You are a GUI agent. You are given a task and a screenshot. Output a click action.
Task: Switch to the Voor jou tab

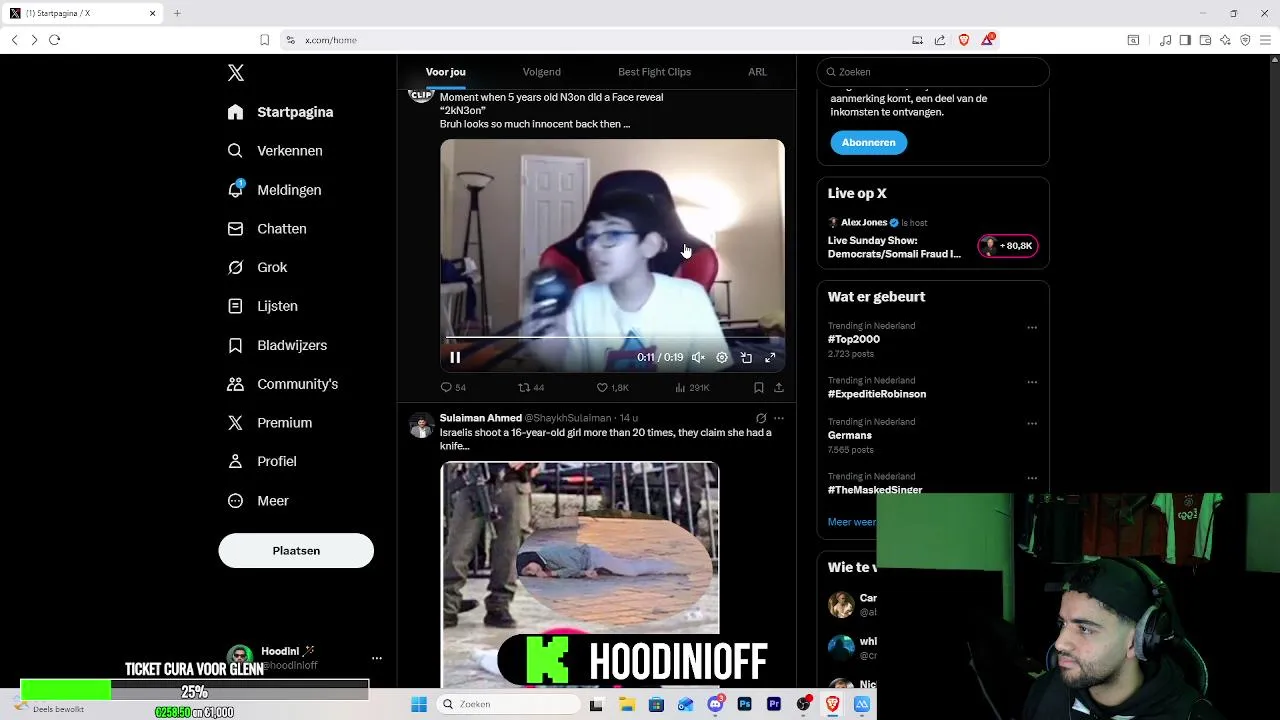446,72
